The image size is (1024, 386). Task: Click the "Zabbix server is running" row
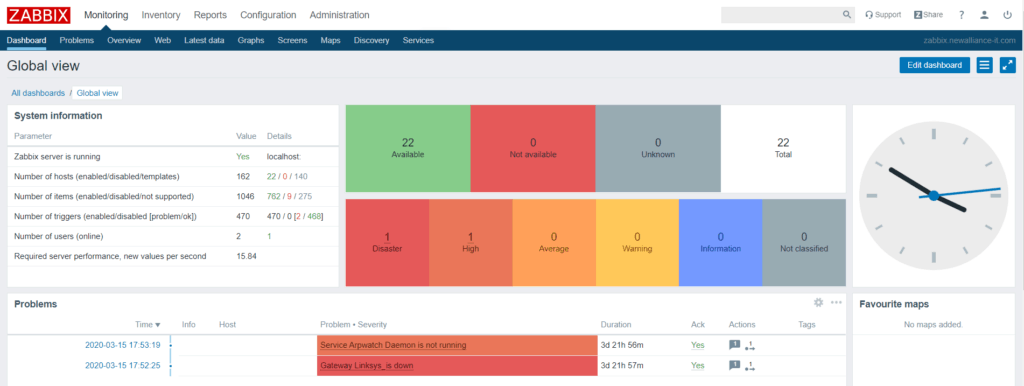click(173, 157)
